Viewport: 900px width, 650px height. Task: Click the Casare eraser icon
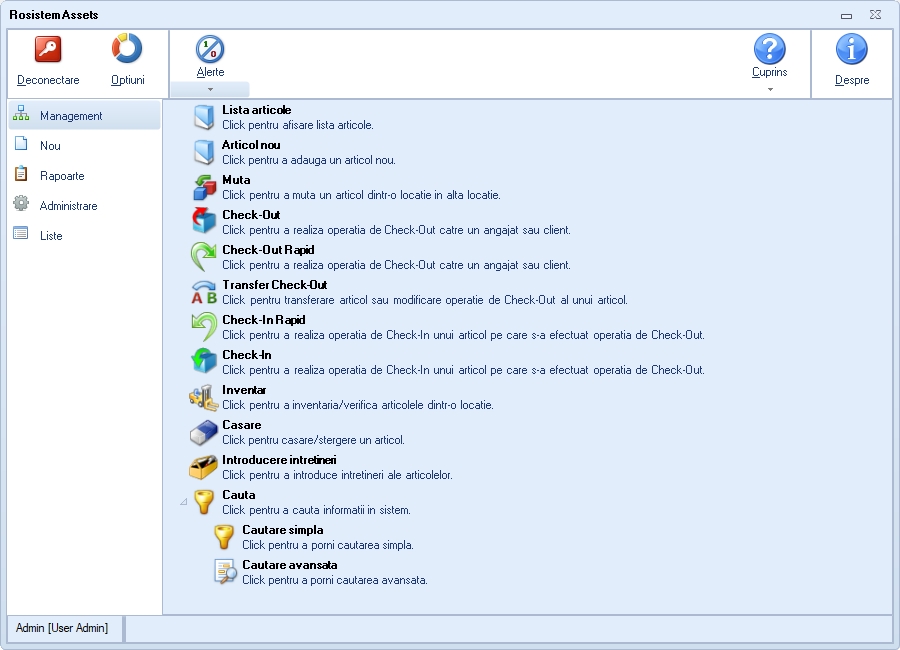tap(204, 432)
